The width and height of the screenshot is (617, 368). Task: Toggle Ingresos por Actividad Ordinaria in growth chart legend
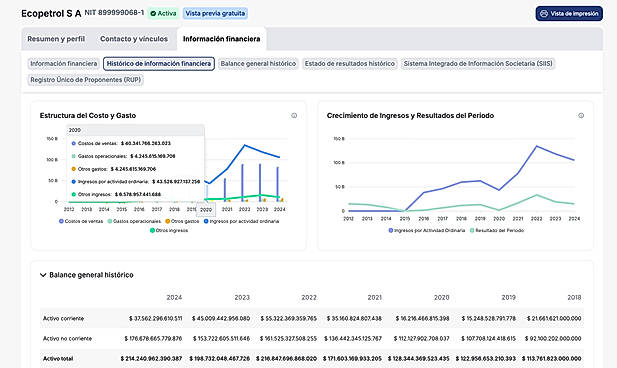427,230
